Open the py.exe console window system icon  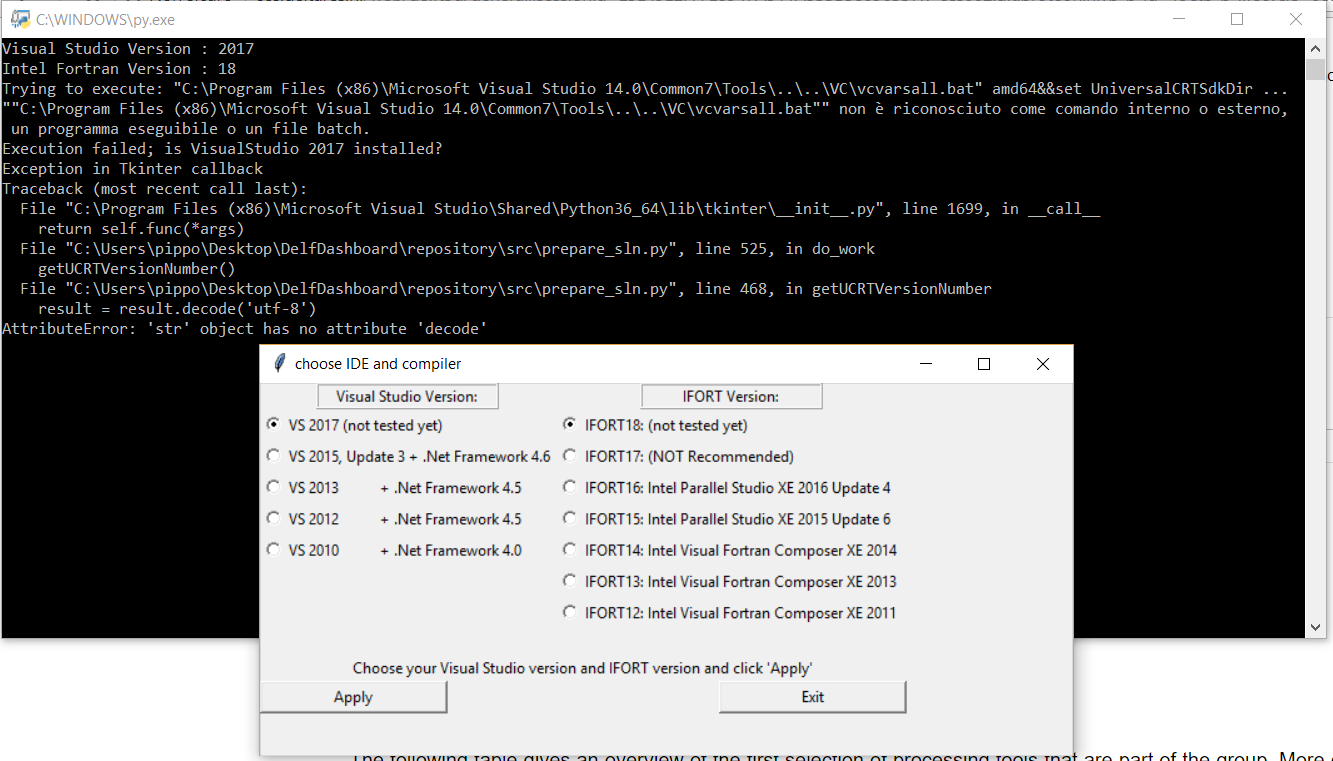tap(19, 19)
